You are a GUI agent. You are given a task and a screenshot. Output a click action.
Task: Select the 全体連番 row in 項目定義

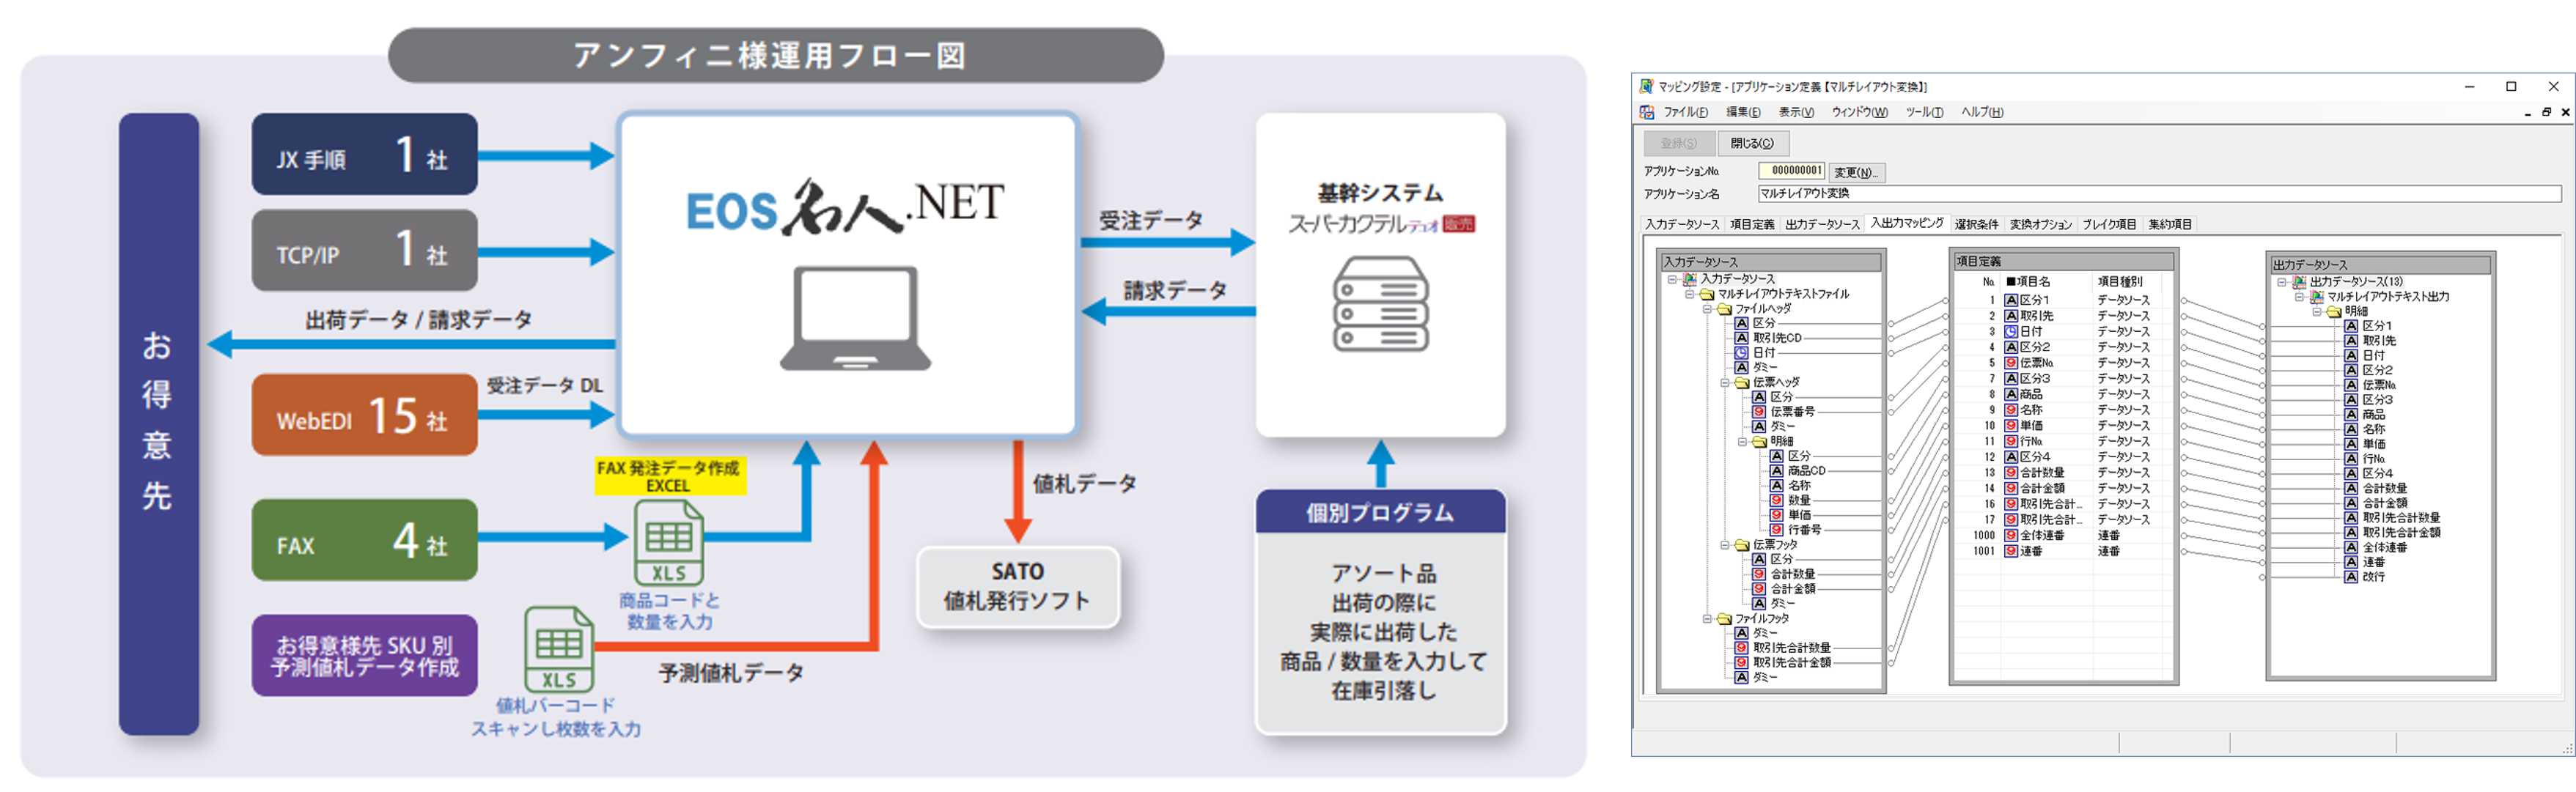coord(2040,535)
